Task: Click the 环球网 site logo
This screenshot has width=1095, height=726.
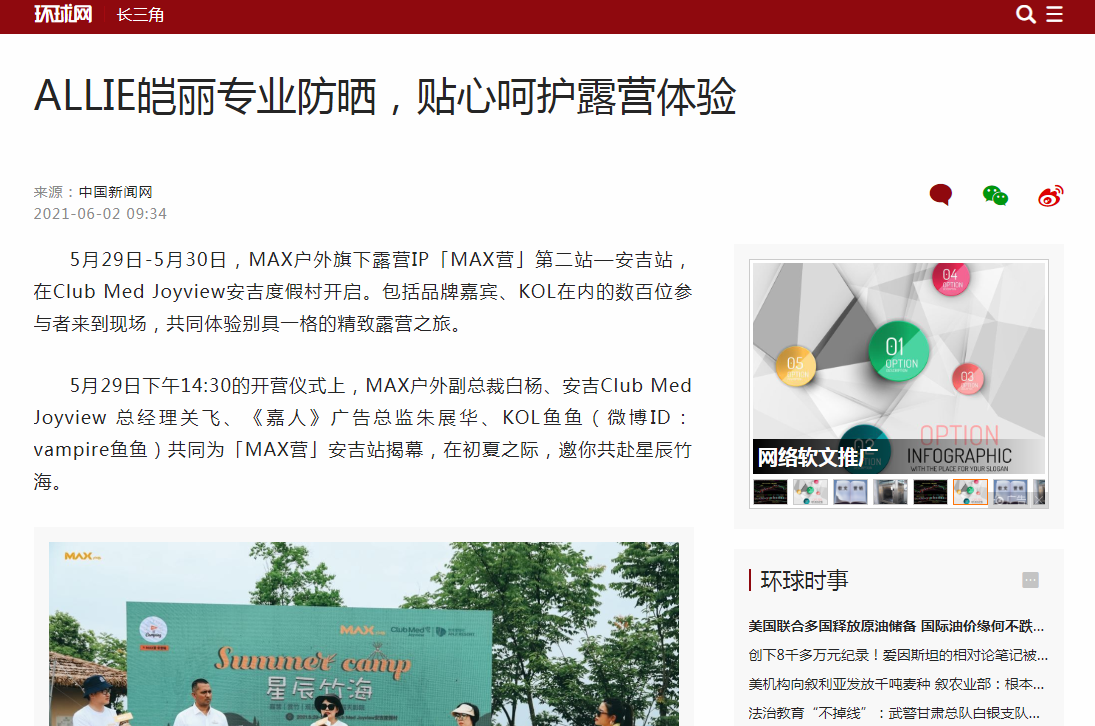Action: coord(63,14)
